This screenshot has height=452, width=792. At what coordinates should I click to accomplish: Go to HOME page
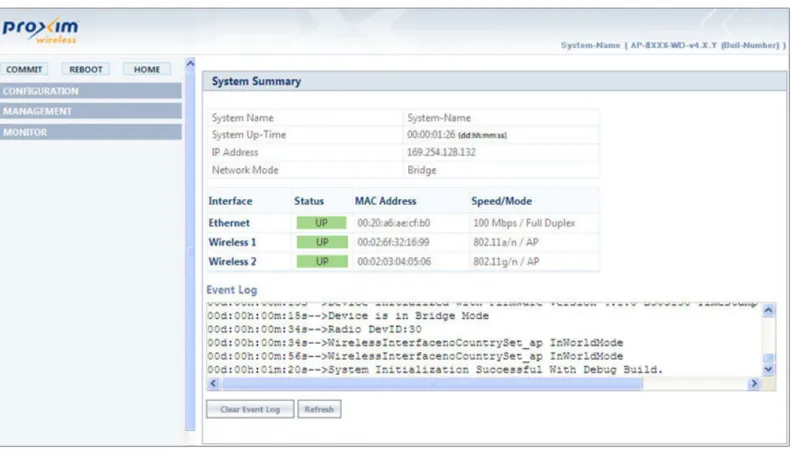tap(146, 69)
